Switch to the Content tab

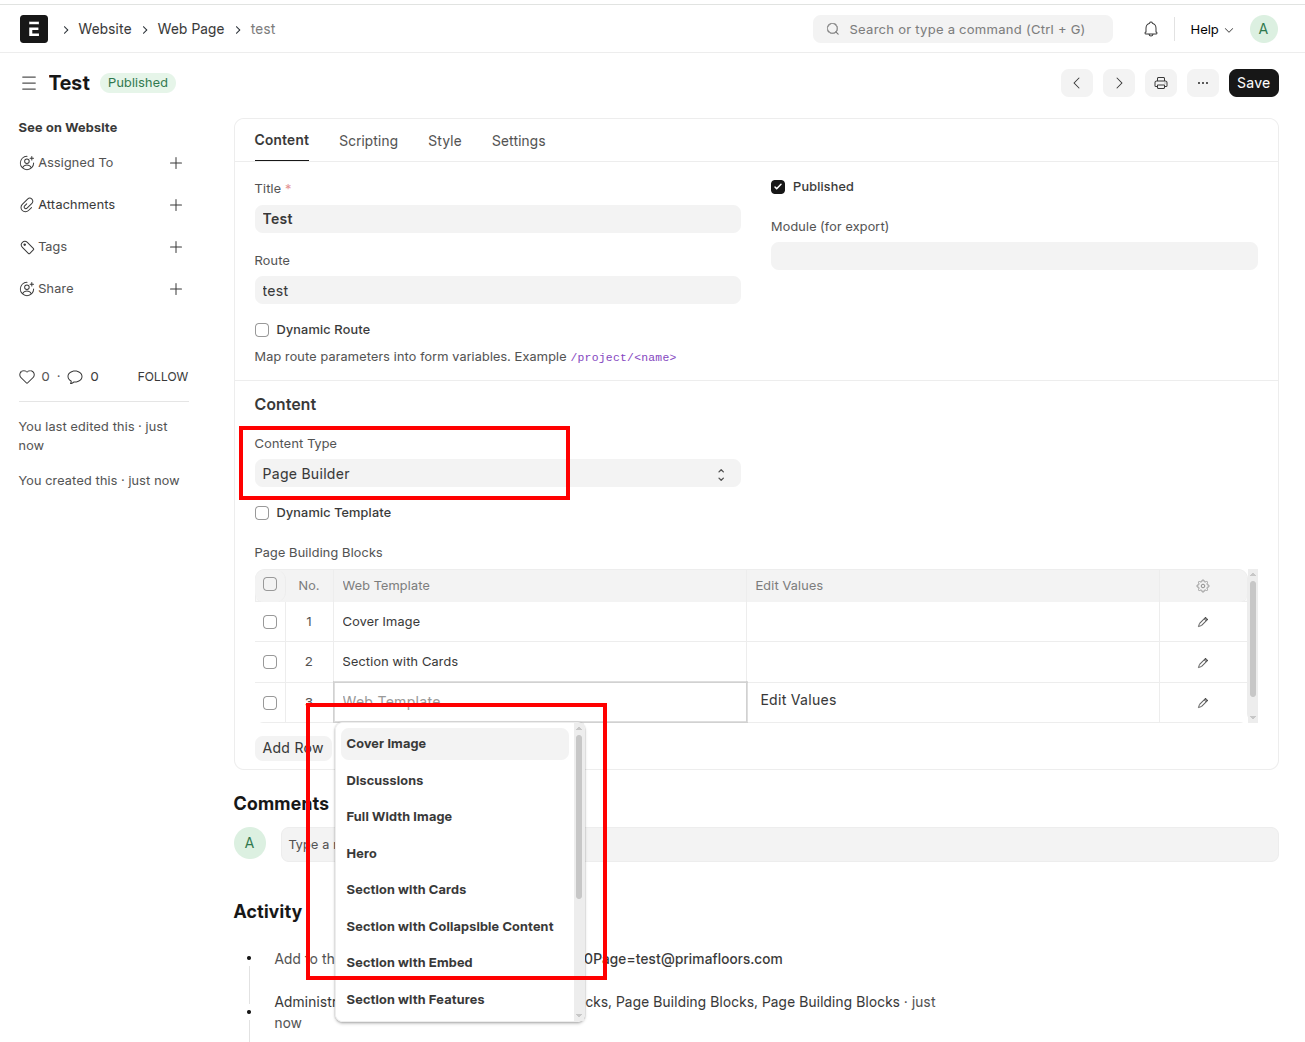pos(282,140)
